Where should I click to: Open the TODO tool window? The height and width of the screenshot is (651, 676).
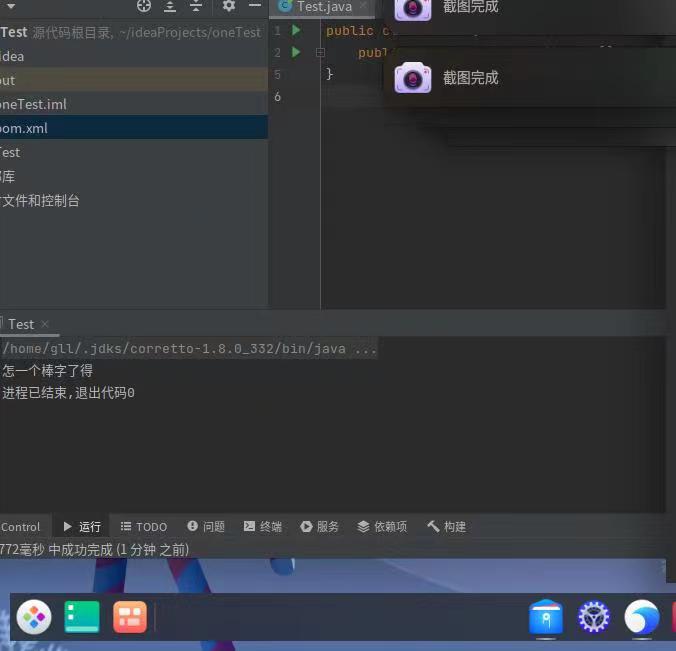144,527
